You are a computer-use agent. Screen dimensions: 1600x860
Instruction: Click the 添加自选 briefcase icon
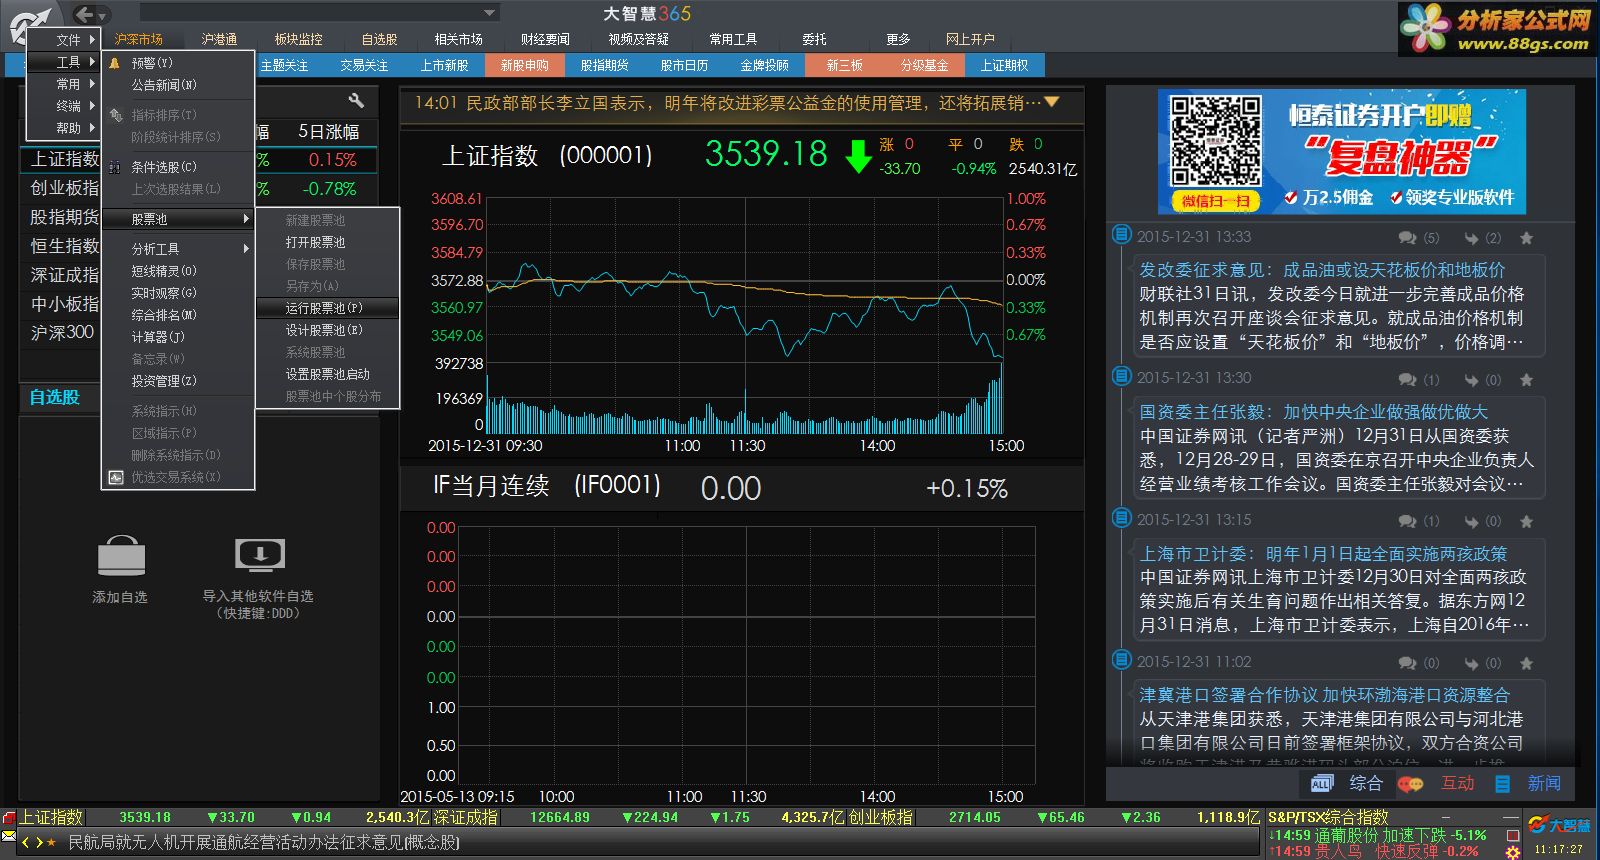pos(121,557)
